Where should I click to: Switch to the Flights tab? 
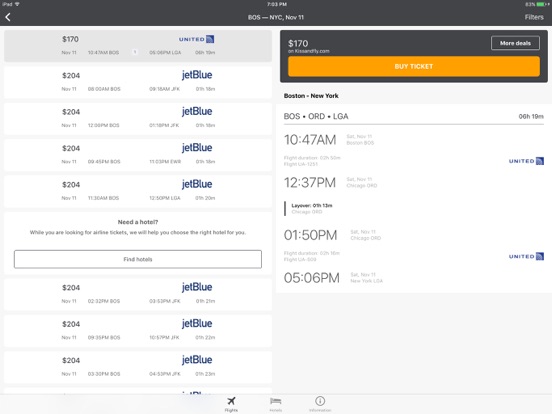pos(231,404)
